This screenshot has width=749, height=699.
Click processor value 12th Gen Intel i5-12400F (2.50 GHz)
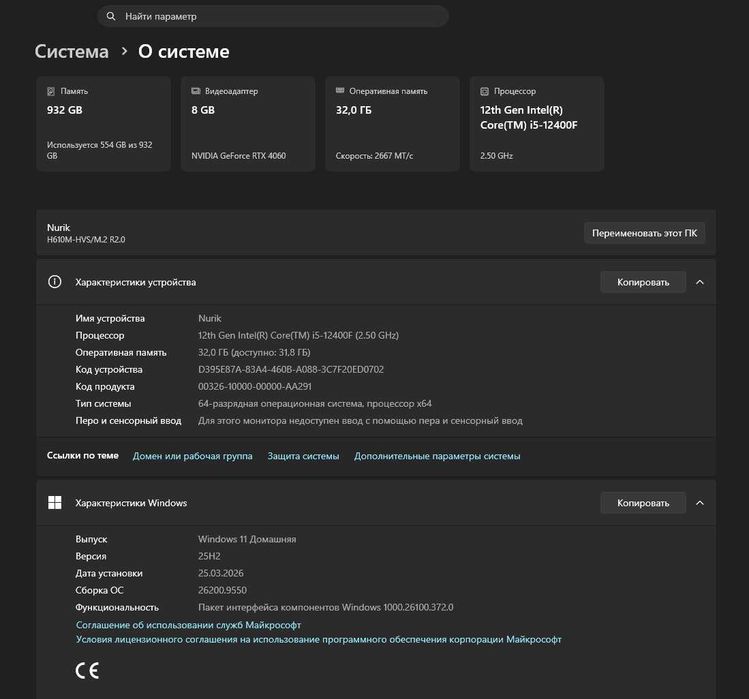(x=299, y=335)
